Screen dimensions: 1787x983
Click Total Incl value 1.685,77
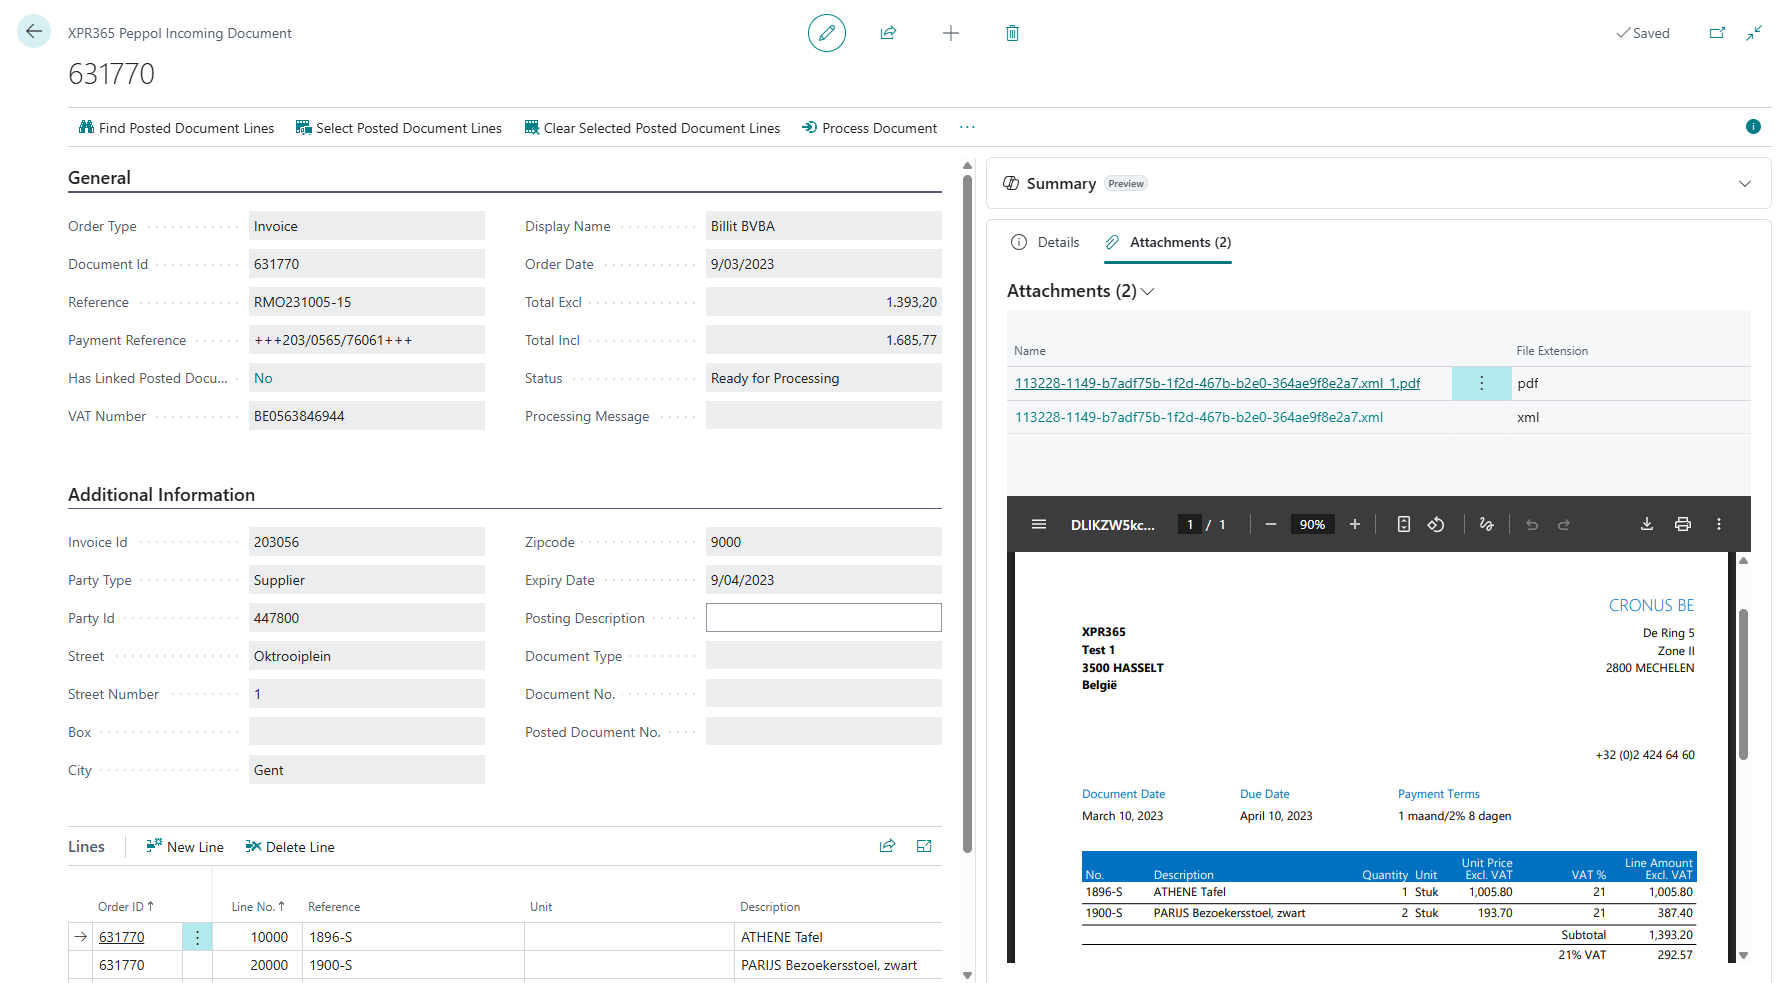[x=824, y=340]
